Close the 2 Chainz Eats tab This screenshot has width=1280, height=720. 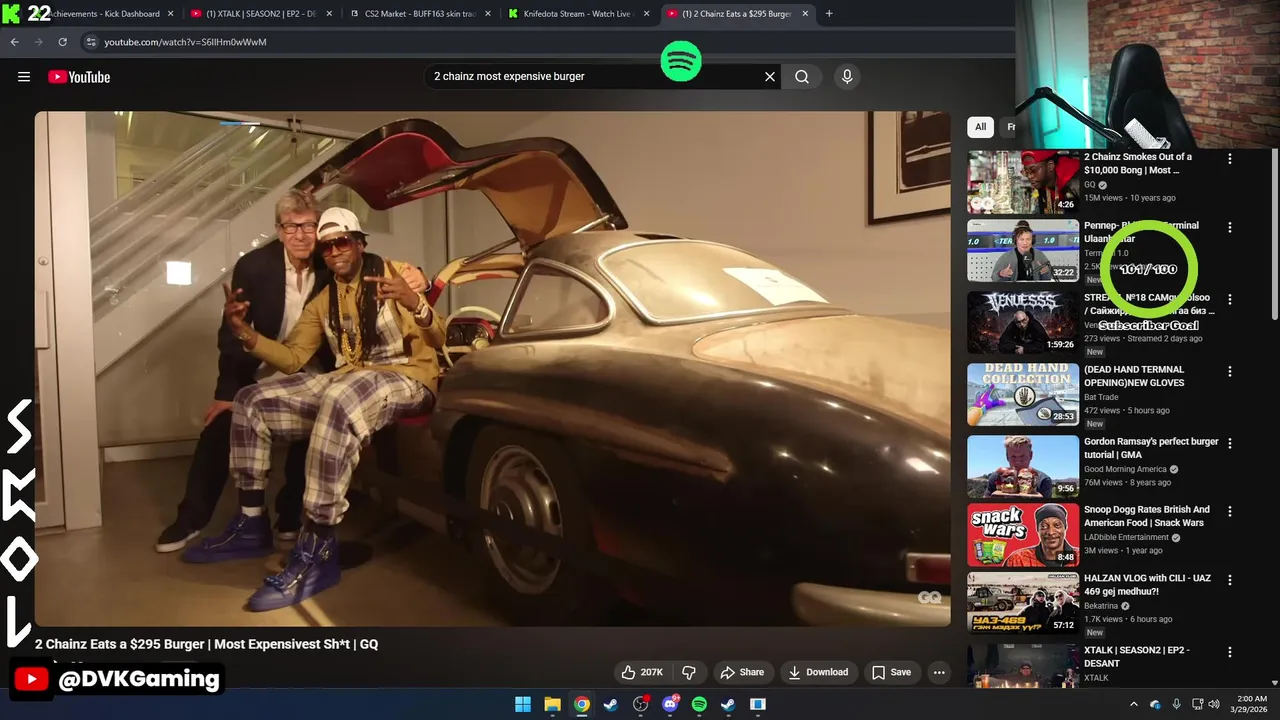(805, 14)
